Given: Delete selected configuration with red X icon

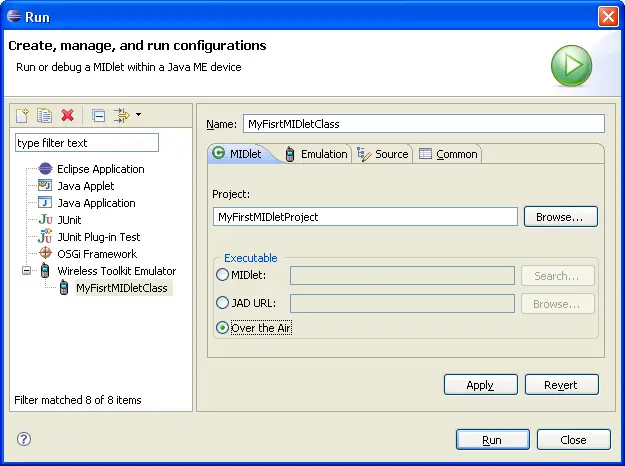Looking at the screenshot, I should (68, 116).
